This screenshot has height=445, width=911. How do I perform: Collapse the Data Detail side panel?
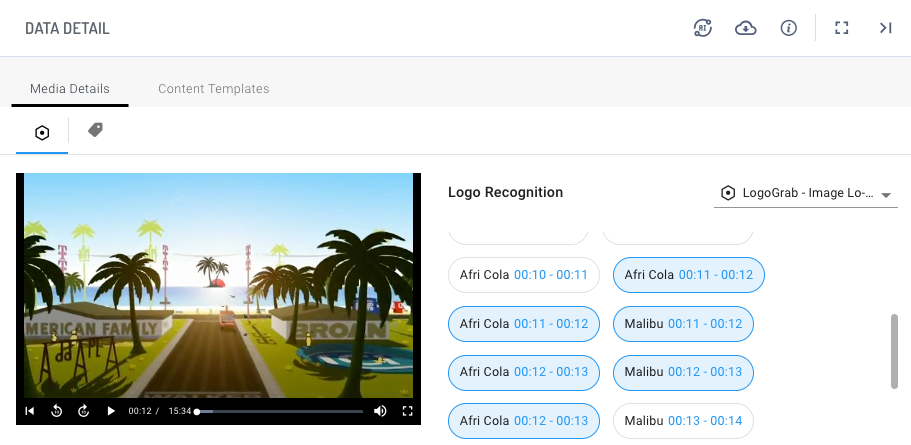[885, 28]
